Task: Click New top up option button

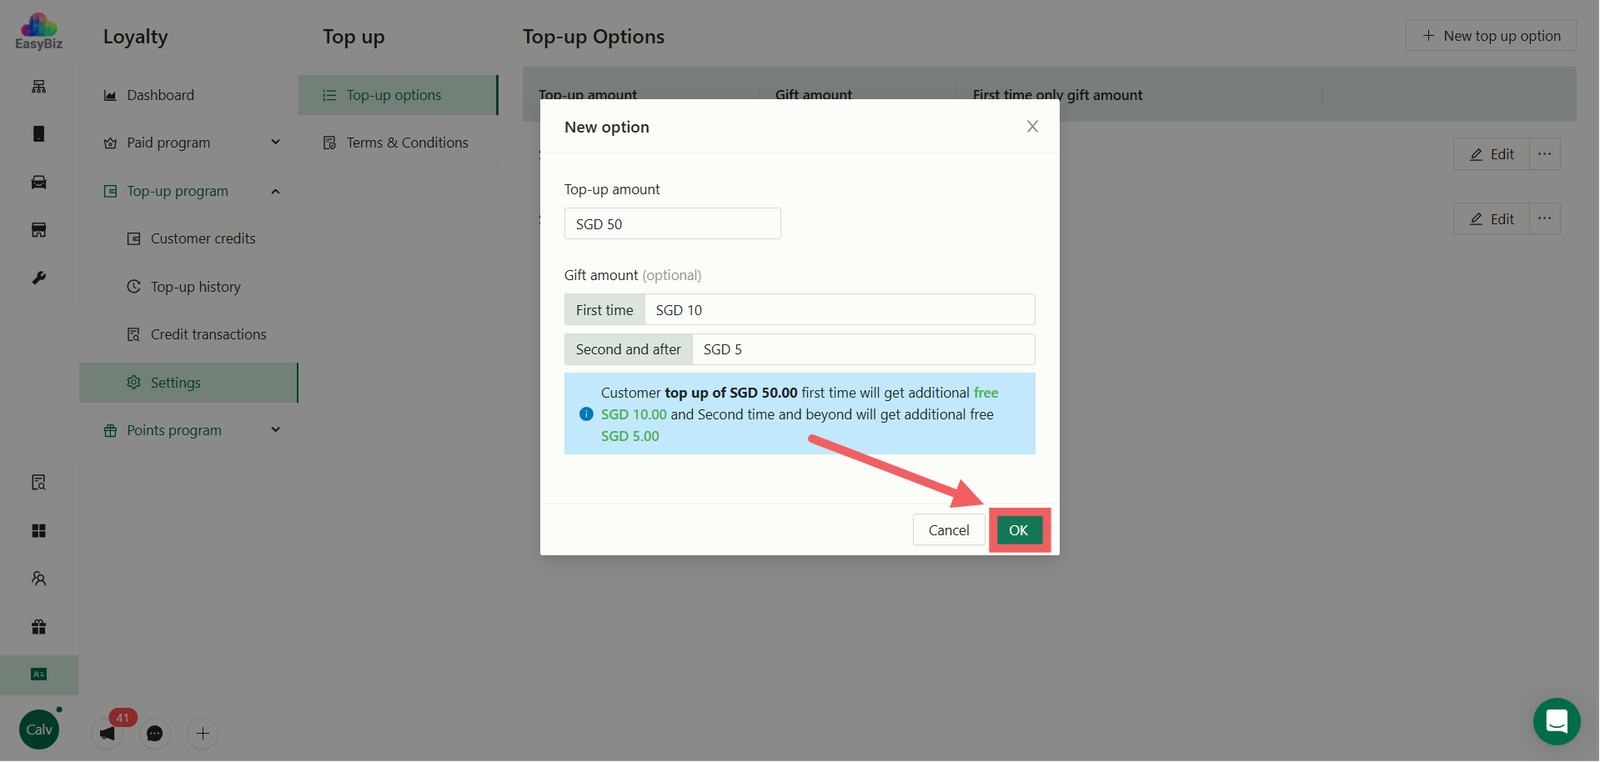Action: tap(1491, 35)
